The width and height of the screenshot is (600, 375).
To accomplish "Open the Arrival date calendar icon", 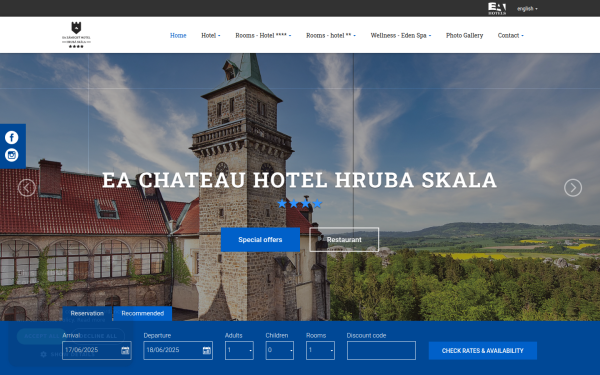I will [x=125, y=351].
